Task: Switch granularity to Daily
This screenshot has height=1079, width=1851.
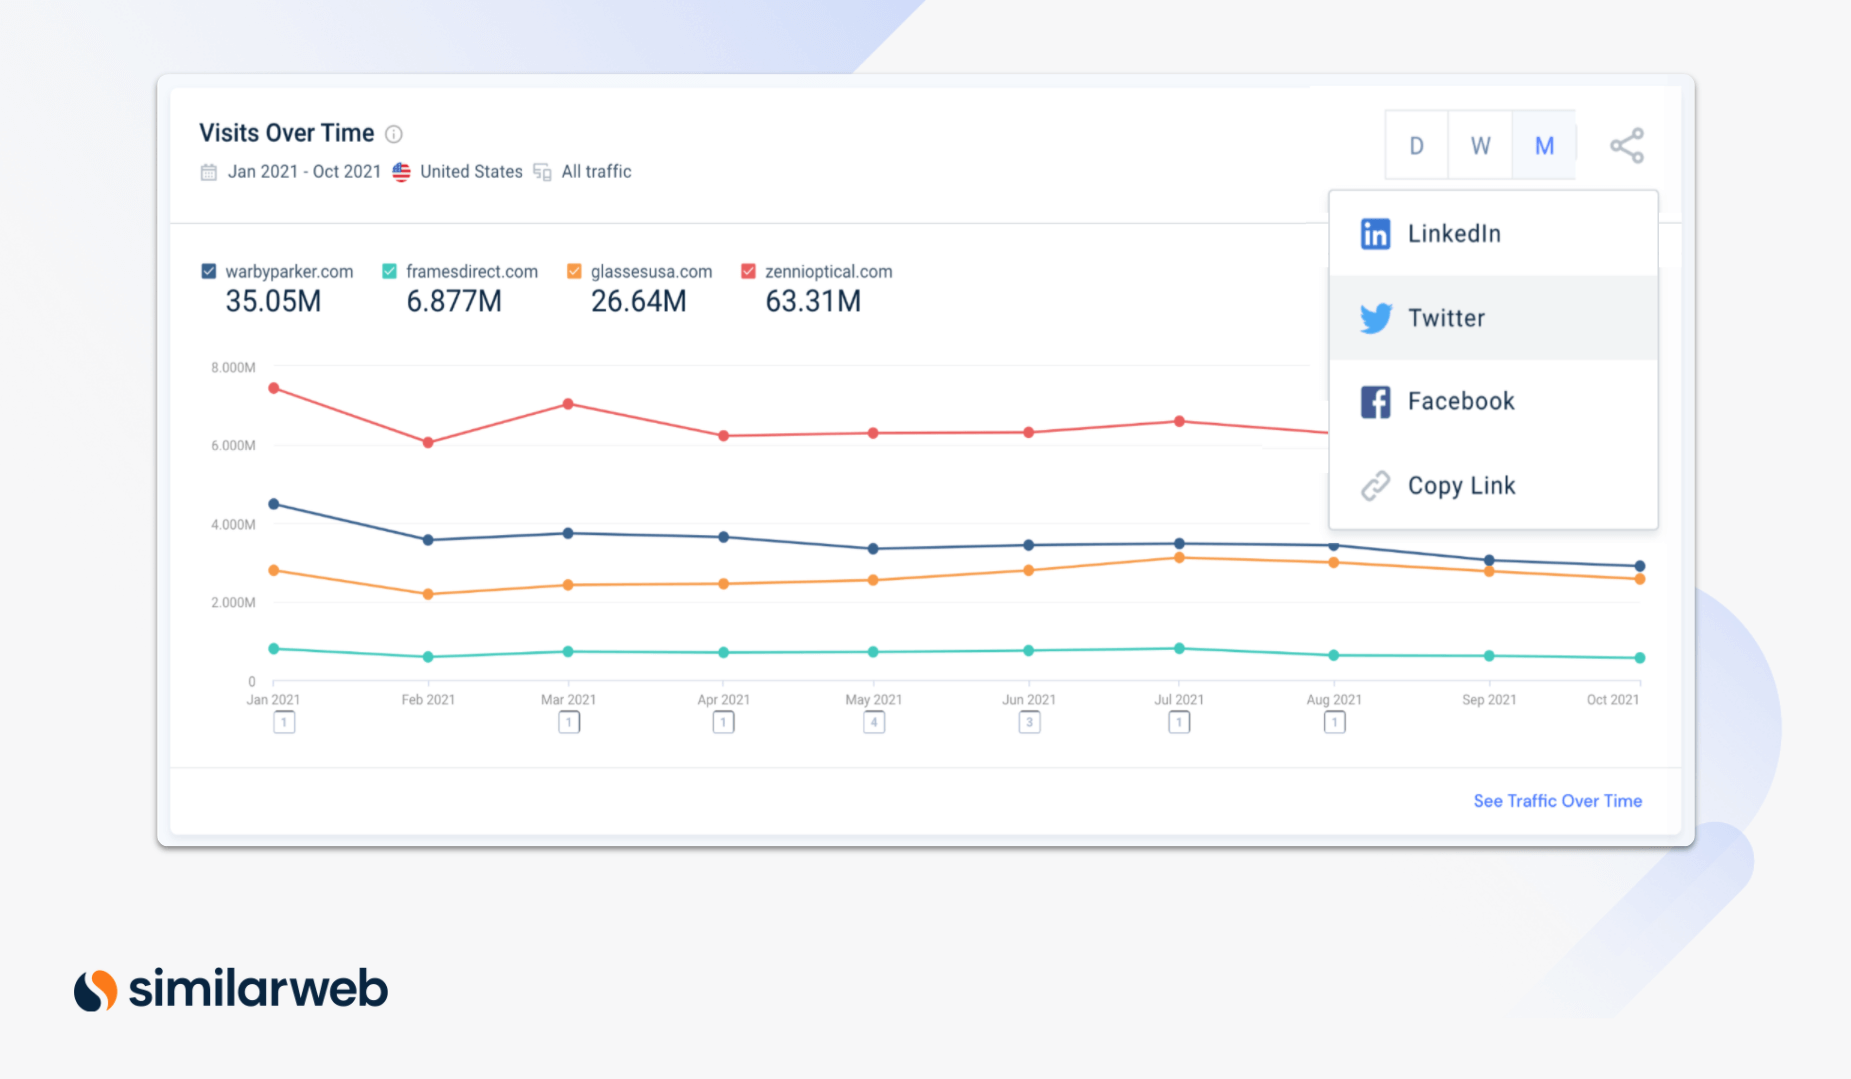Action: click(1416, 145)
